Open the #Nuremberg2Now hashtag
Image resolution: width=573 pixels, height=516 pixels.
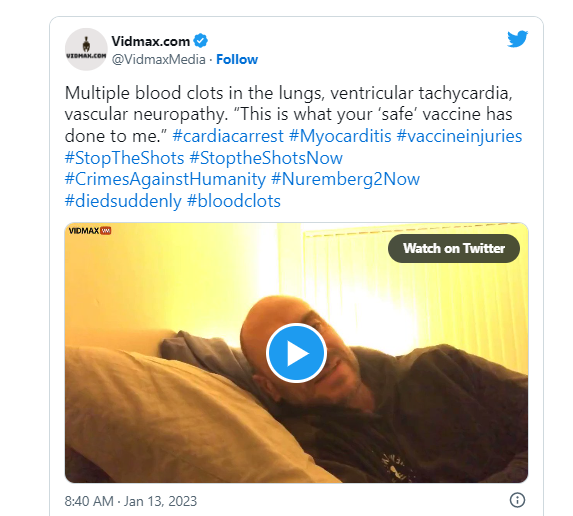coord(345,179)
